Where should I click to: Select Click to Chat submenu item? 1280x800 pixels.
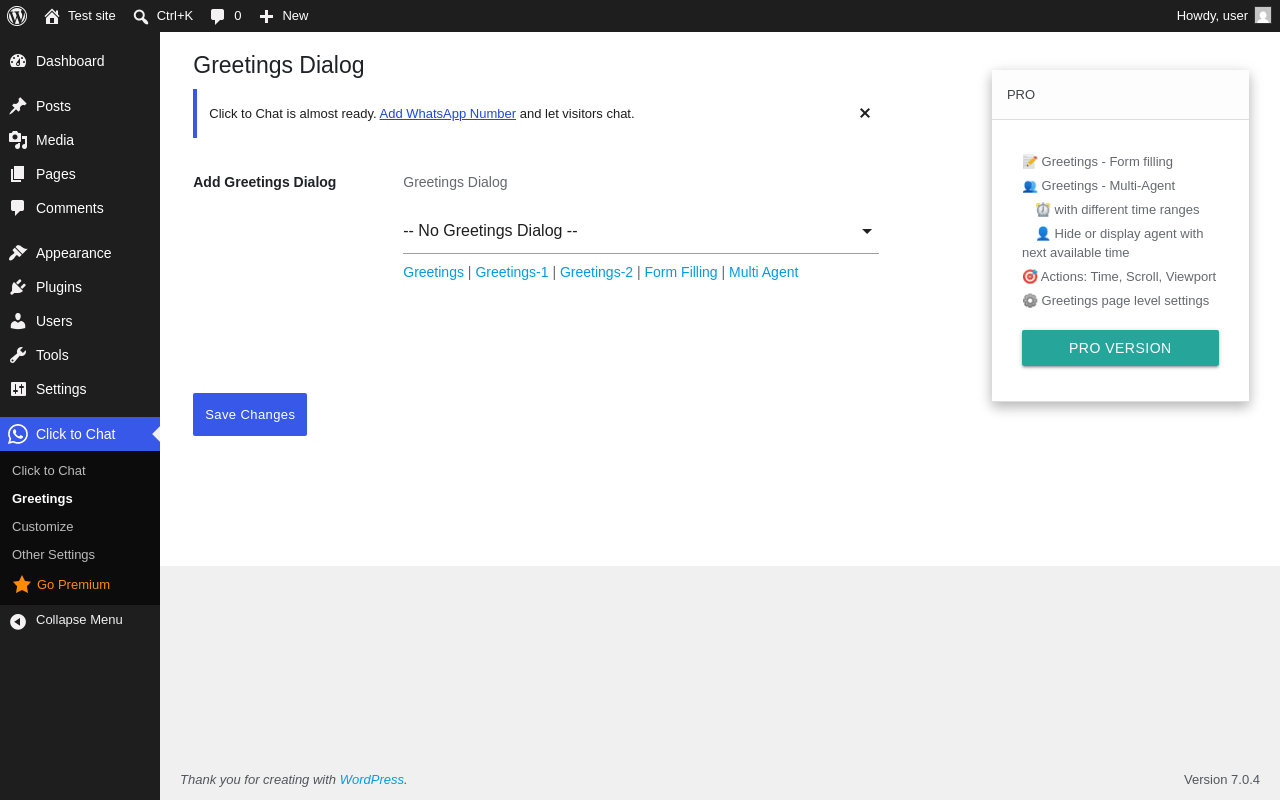[x=49, y=470]
